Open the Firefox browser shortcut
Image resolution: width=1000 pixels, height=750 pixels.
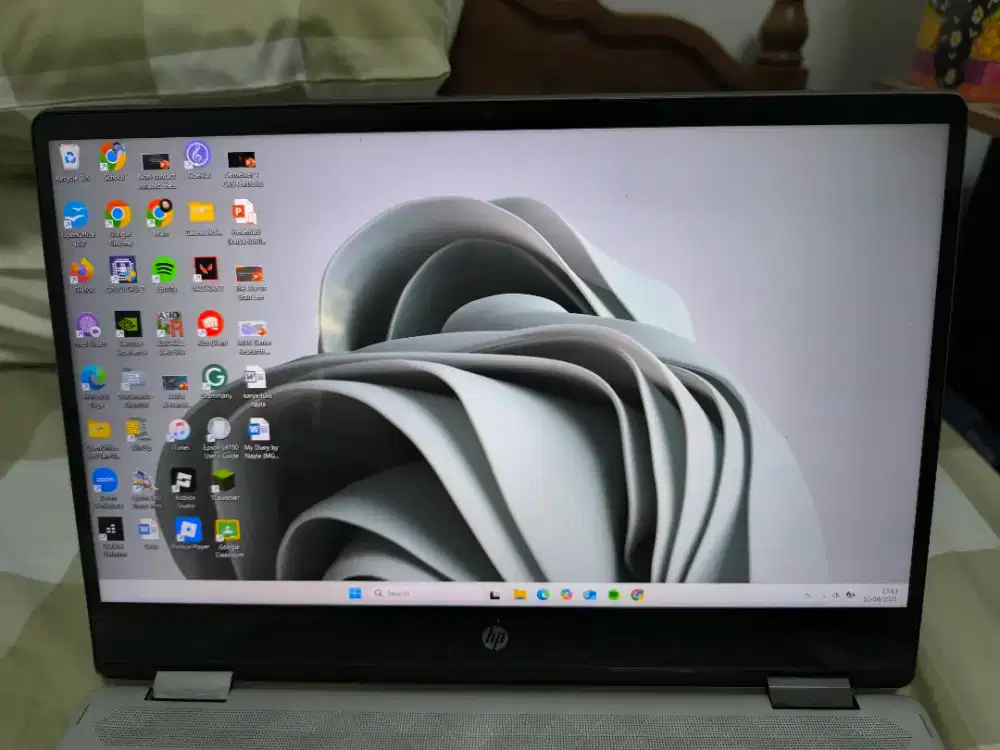click(x=82, y=272)
